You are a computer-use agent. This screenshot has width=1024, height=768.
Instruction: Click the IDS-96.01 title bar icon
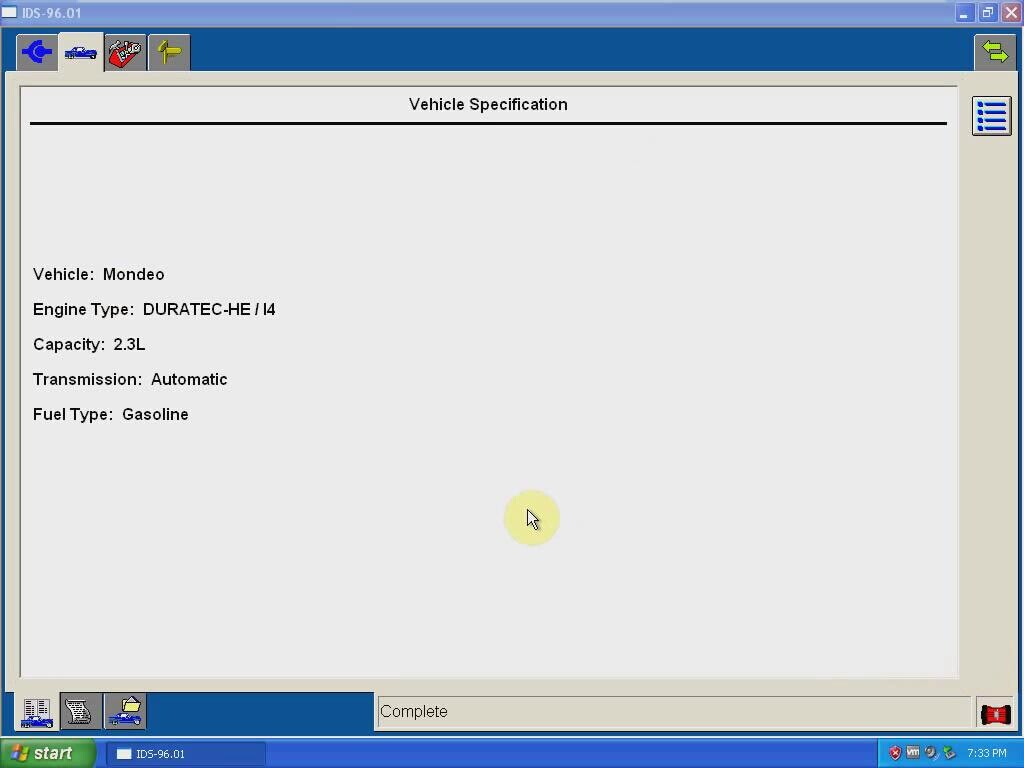coord(9,12)
